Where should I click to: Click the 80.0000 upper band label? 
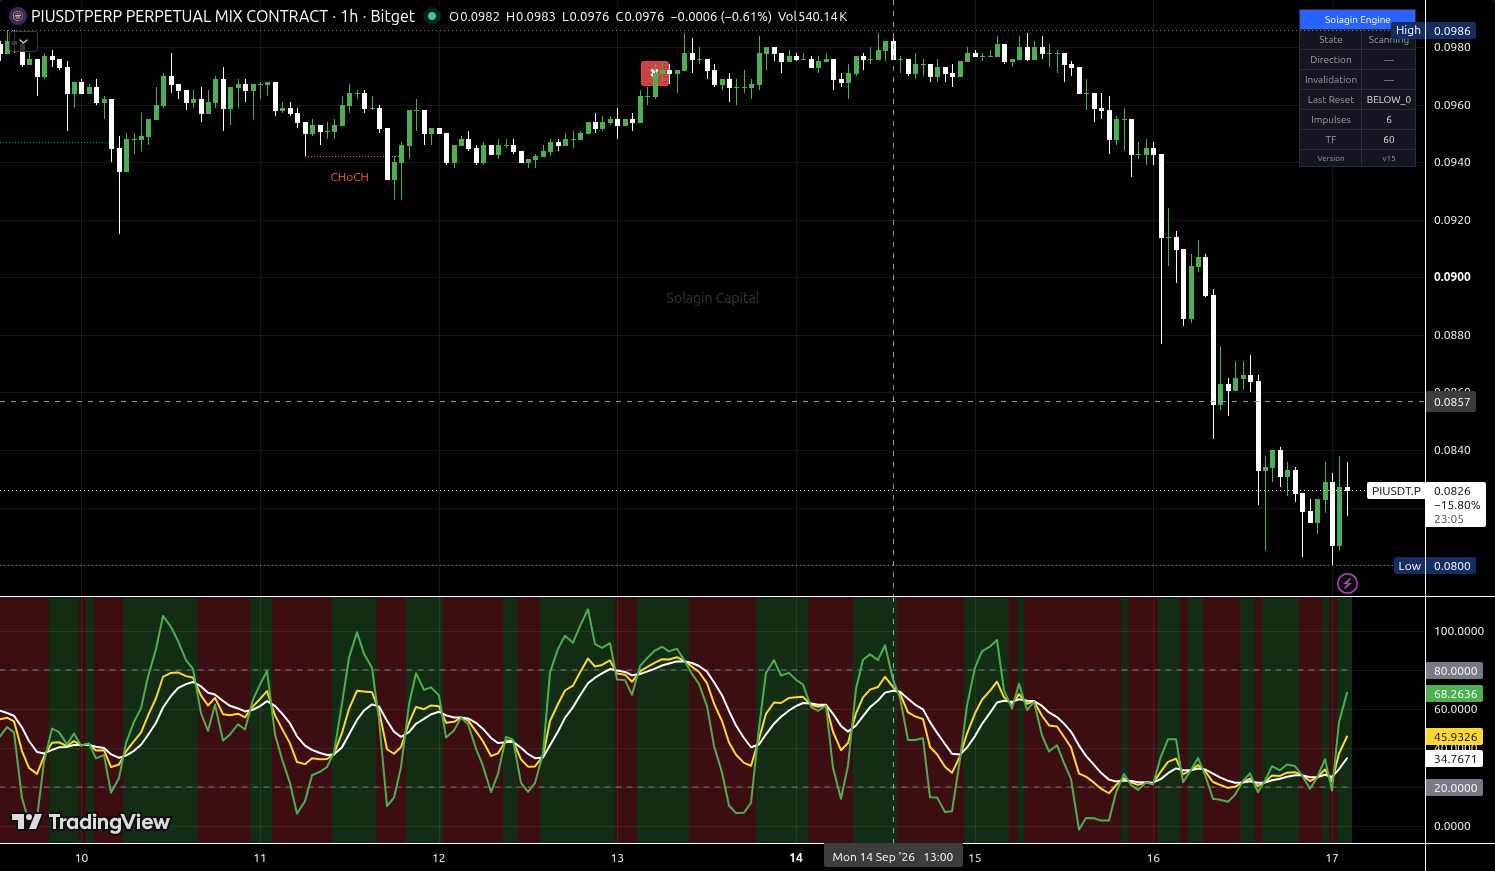[1455, 671]
